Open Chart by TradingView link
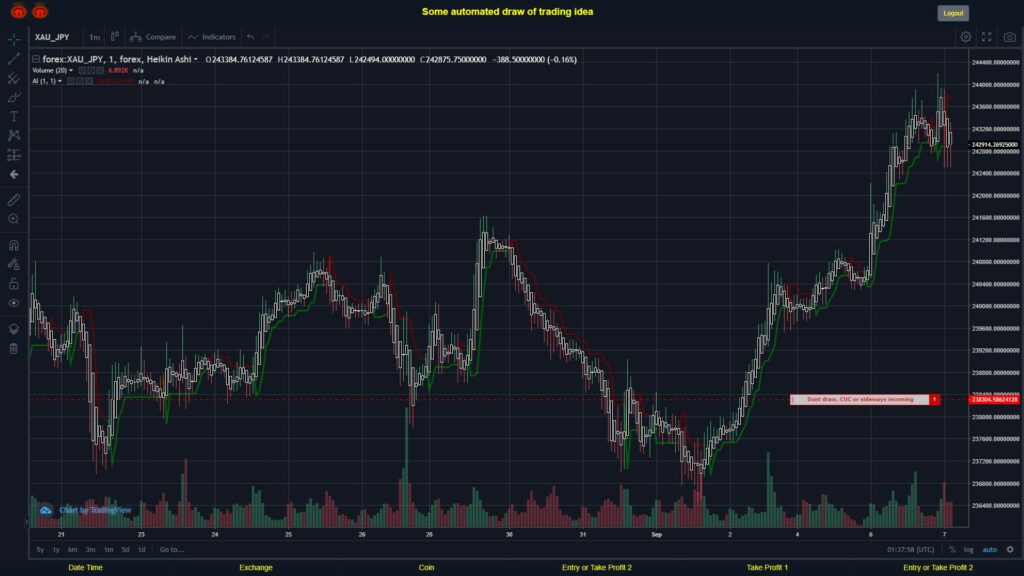The height and width of the screenshot is (576, 1024). 95,510
